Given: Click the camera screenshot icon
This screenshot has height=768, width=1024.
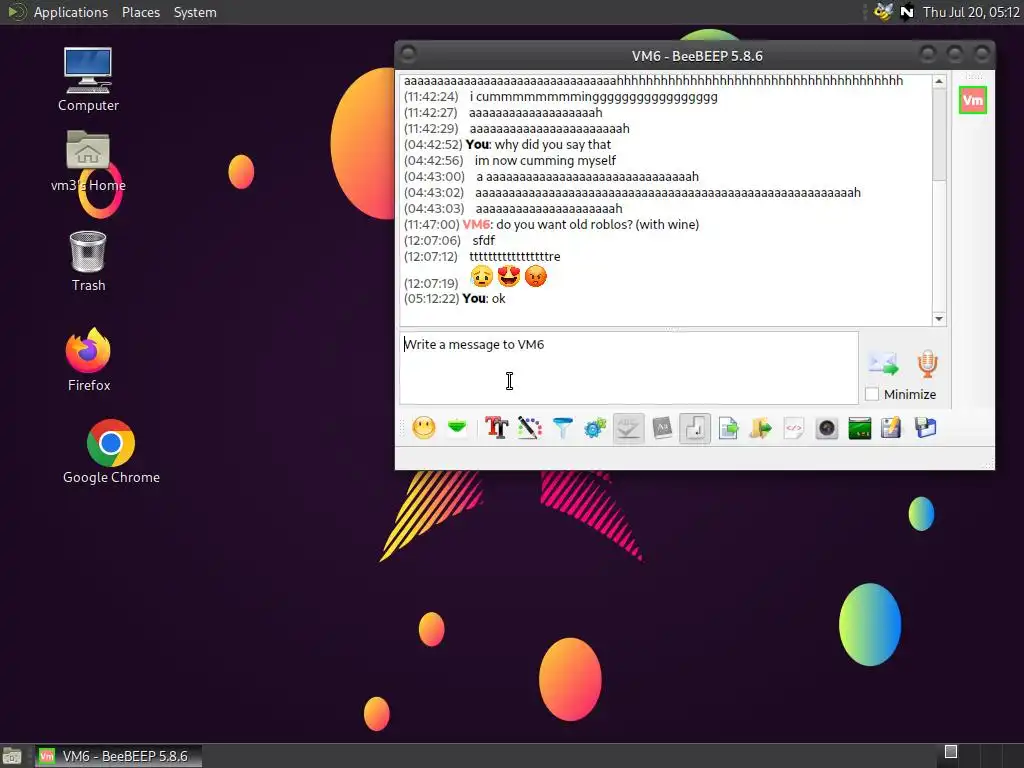Looking at the screenshot, I should (x=827, y=428).
